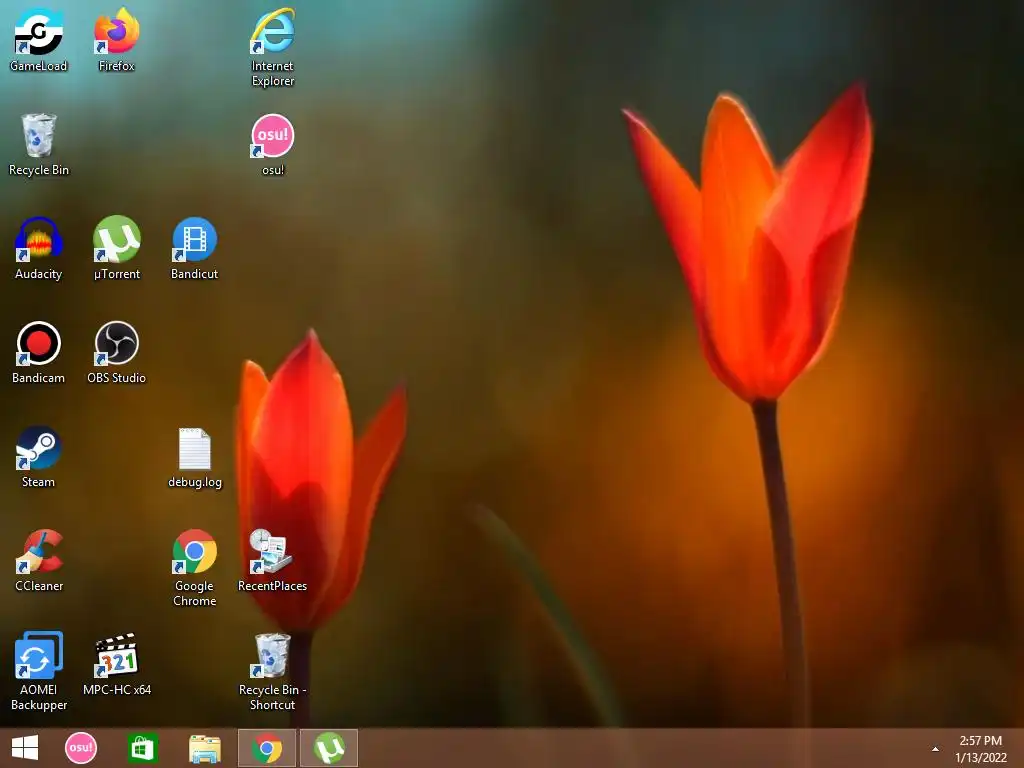Open File Explorer from the taskbar

pyautogui.click(x=204, y=748)
